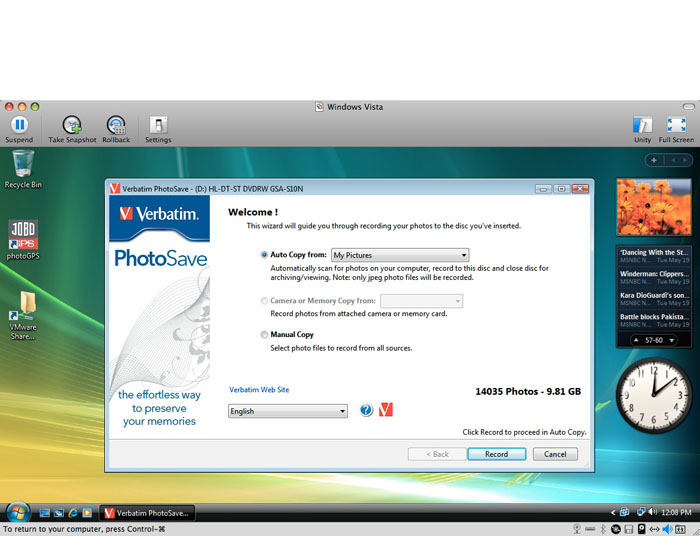Open the My Pictures source dropdown

point(400,255)
